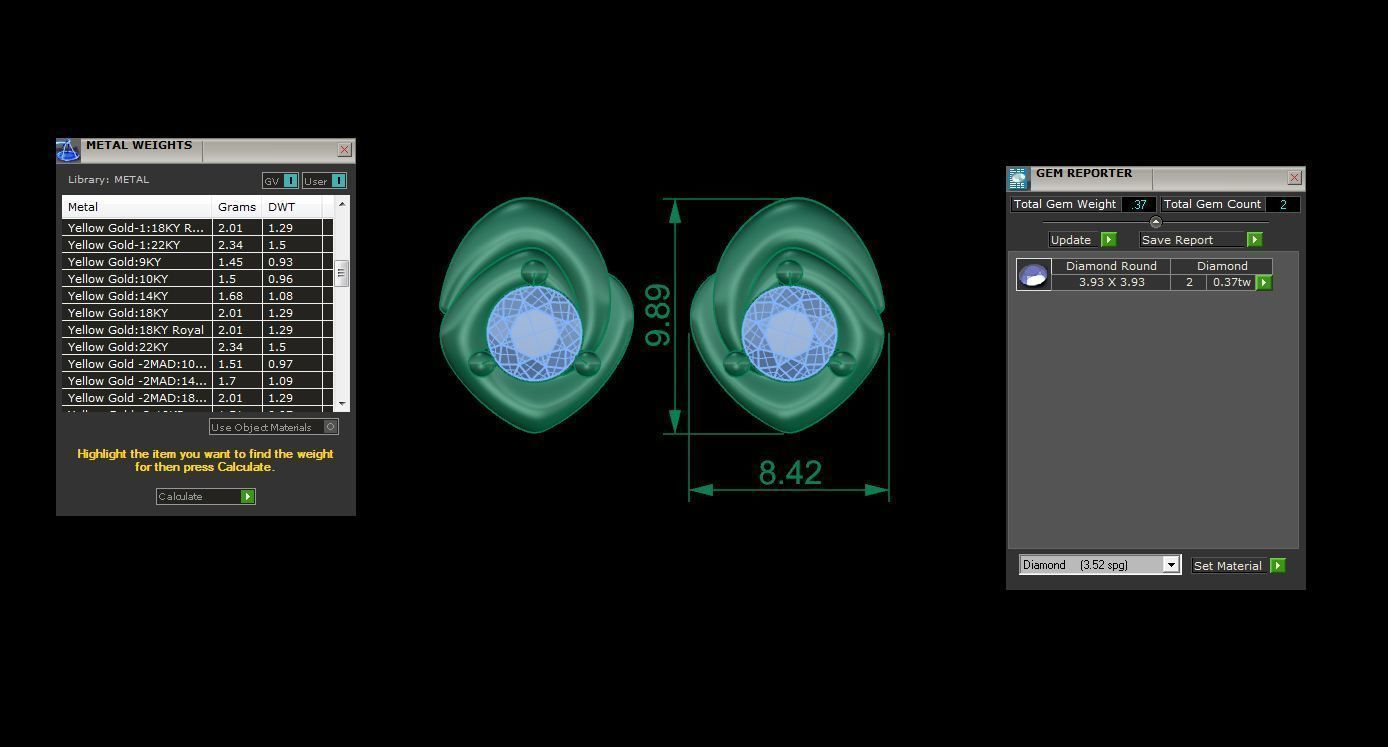This screenshot has width=1388, height=747.
Task: Click green arrow beside 0.37tw gem entry
Action: (x=1264, y=283)
